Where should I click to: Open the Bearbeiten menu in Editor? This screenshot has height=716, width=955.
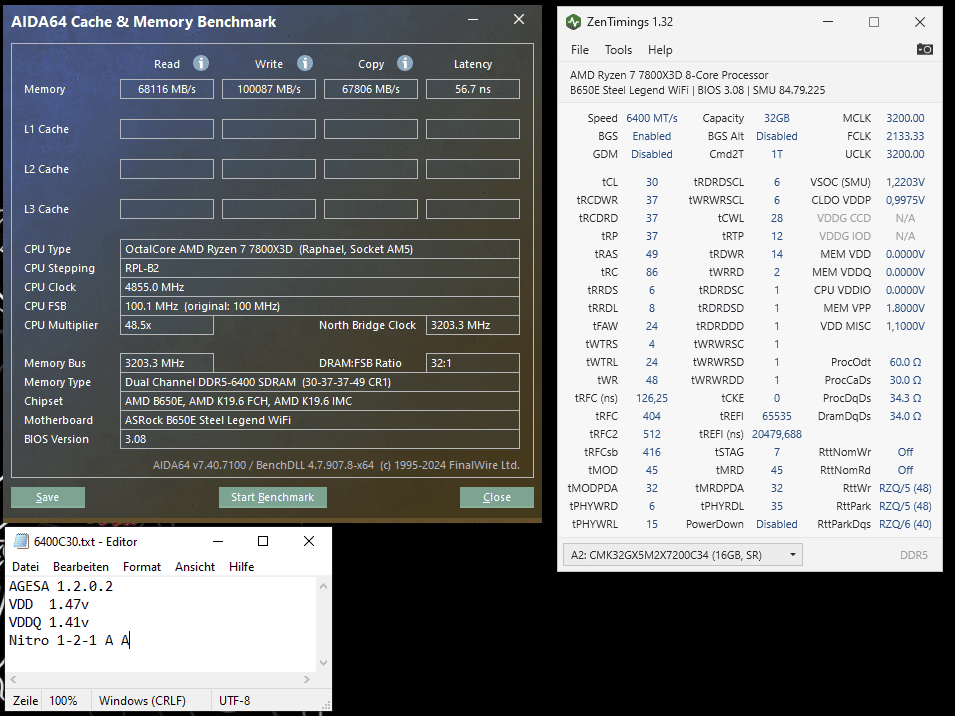click(81, 567)
